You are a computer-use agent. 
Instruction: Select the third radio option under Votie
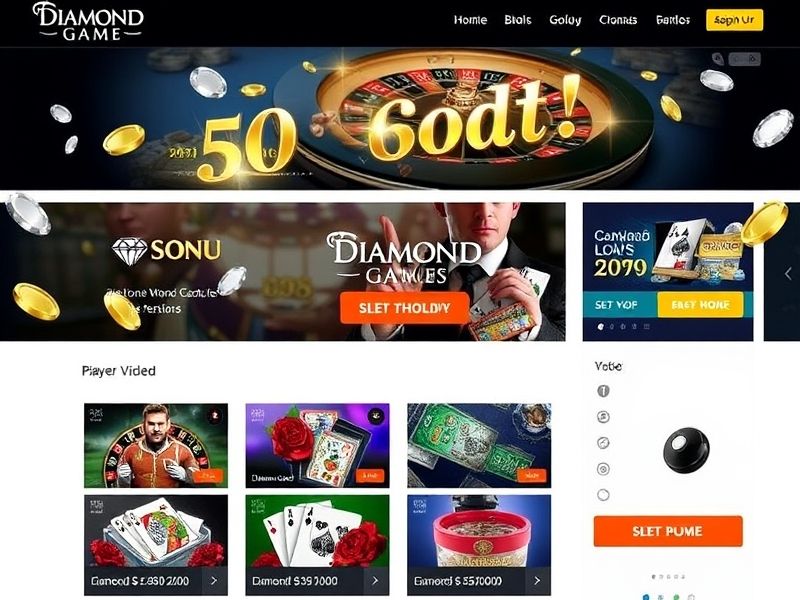tap(603, 443)
